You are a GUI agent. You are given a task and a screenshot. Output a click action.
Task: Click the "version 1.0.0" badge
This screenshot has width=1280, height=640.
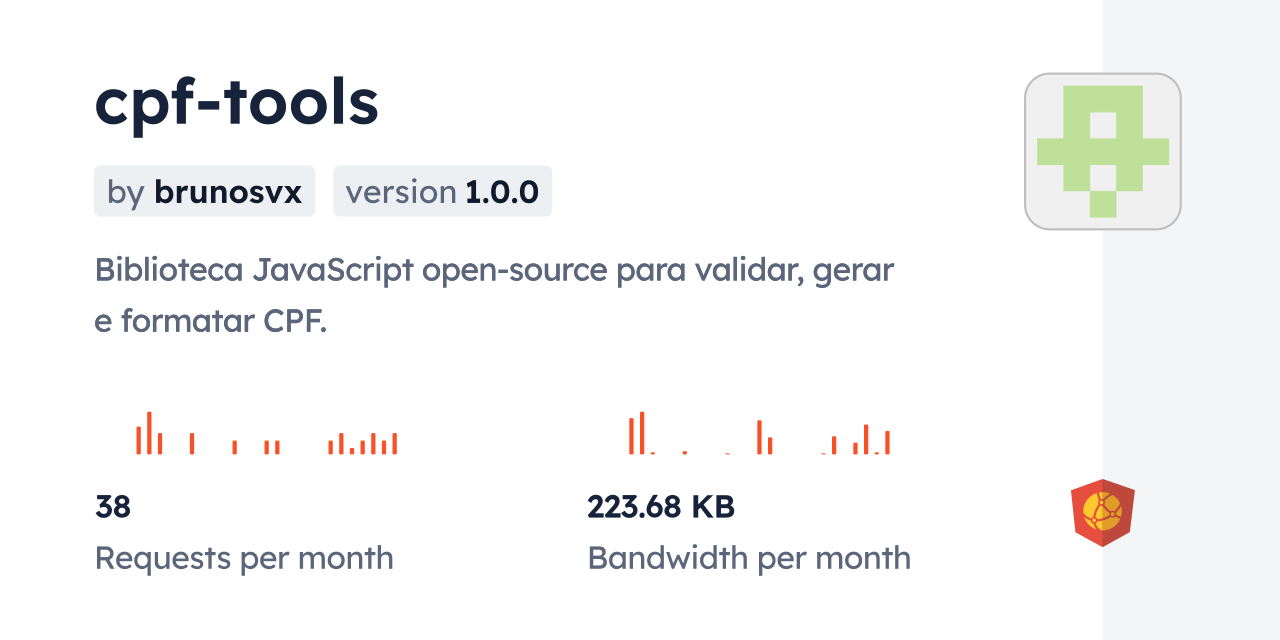pyautogui.click(x=442, y=191)
